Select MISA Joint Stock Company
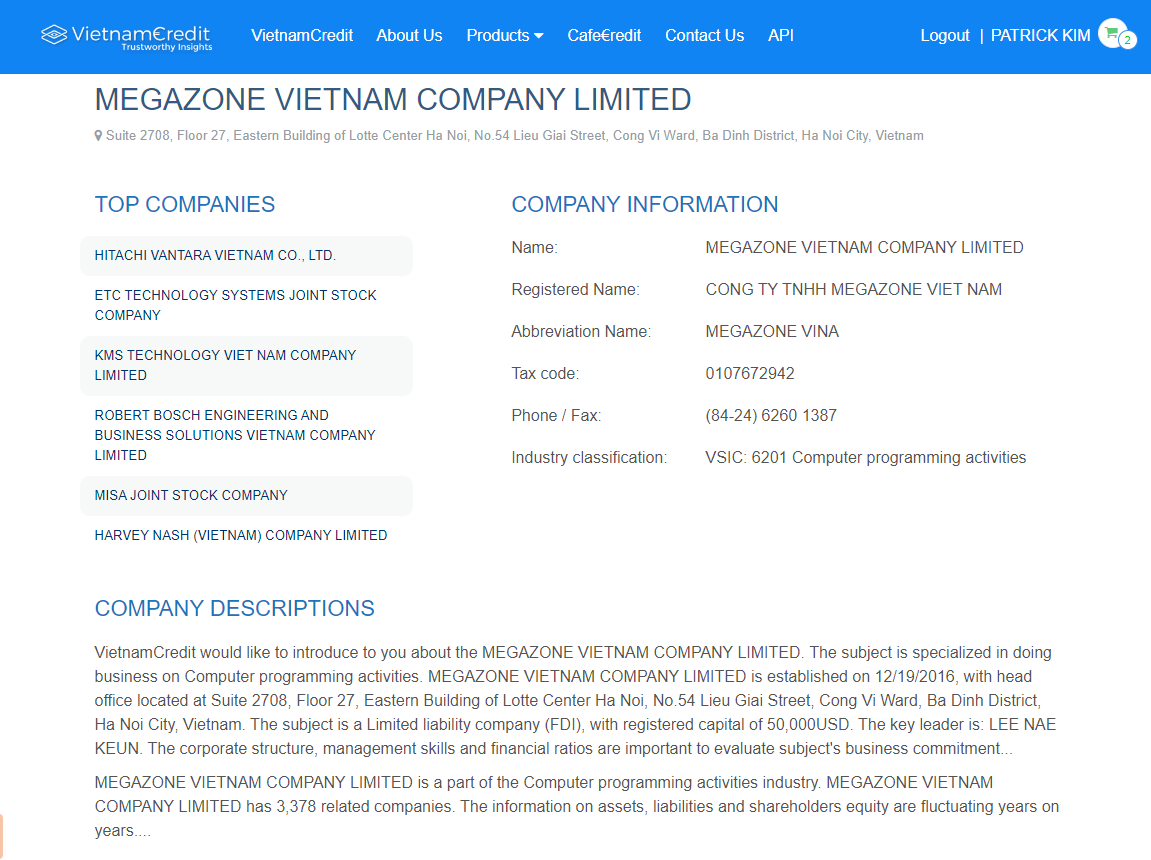The image size is (1151, 860). 247,495
